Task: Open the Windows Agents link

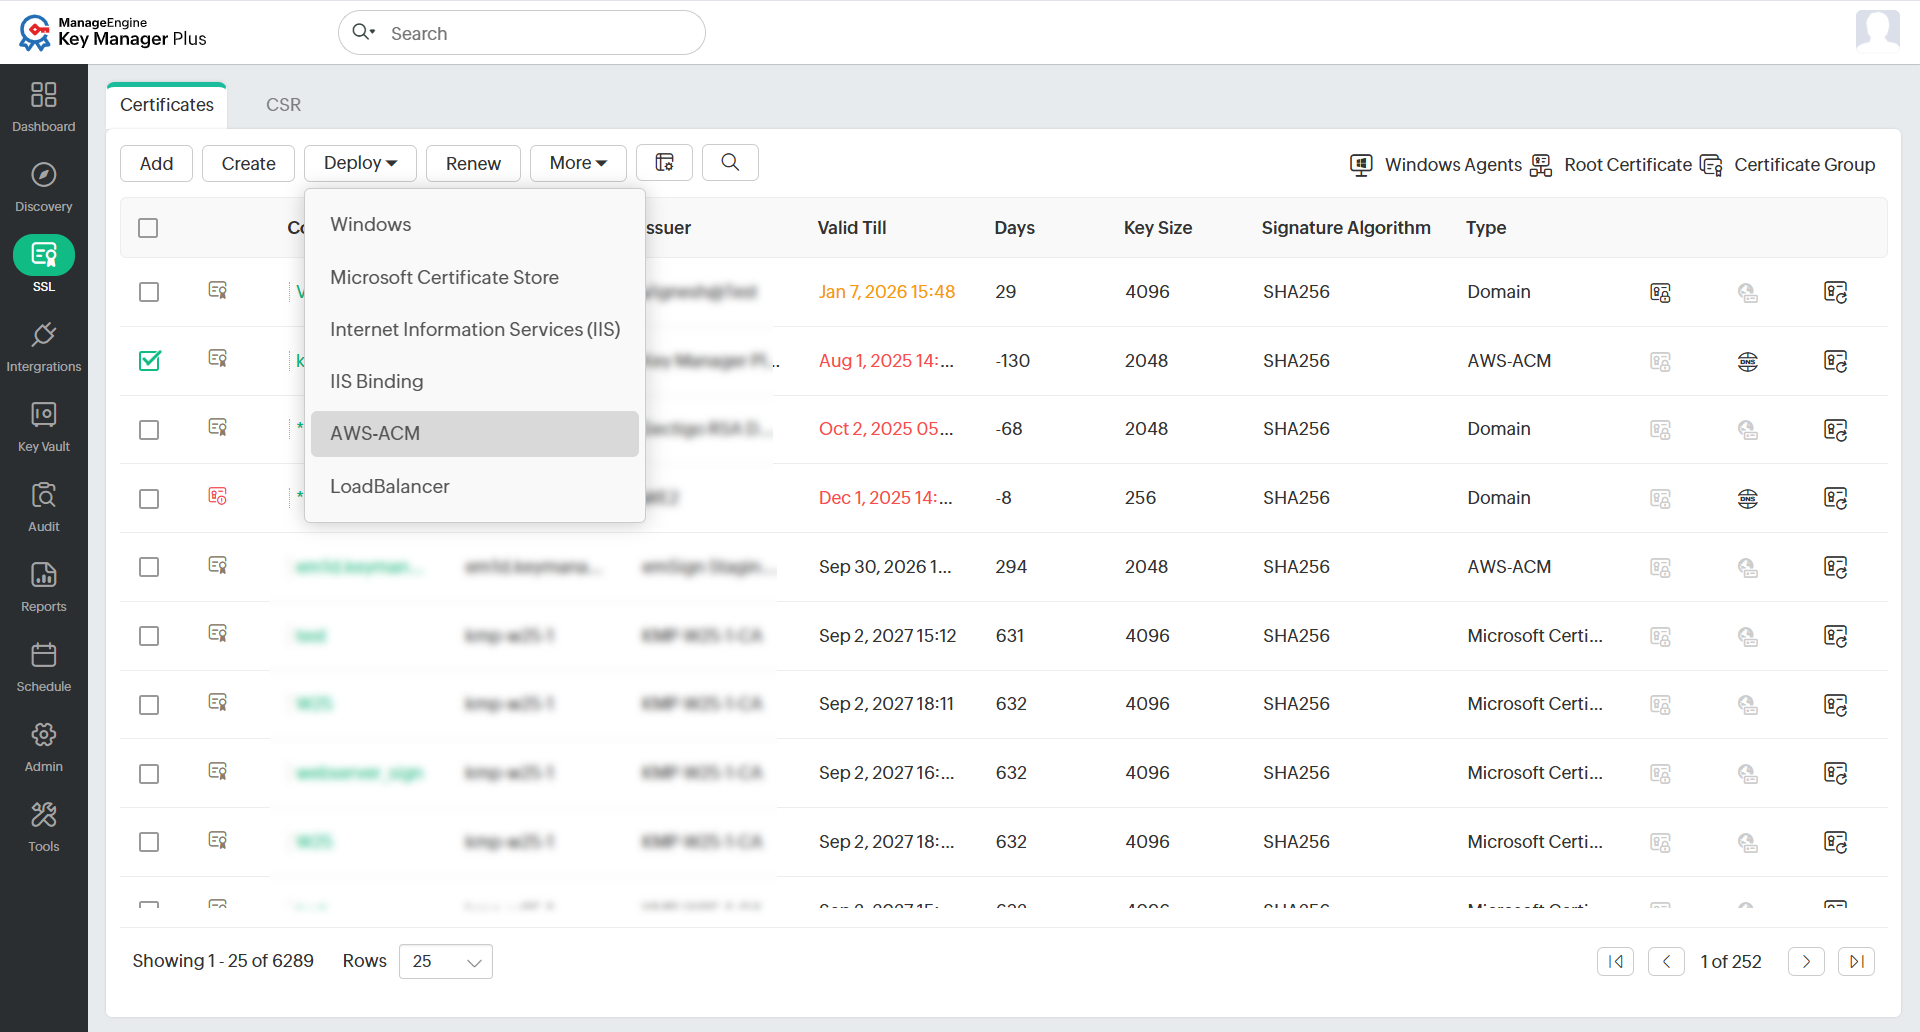Action: [1435, 165]
